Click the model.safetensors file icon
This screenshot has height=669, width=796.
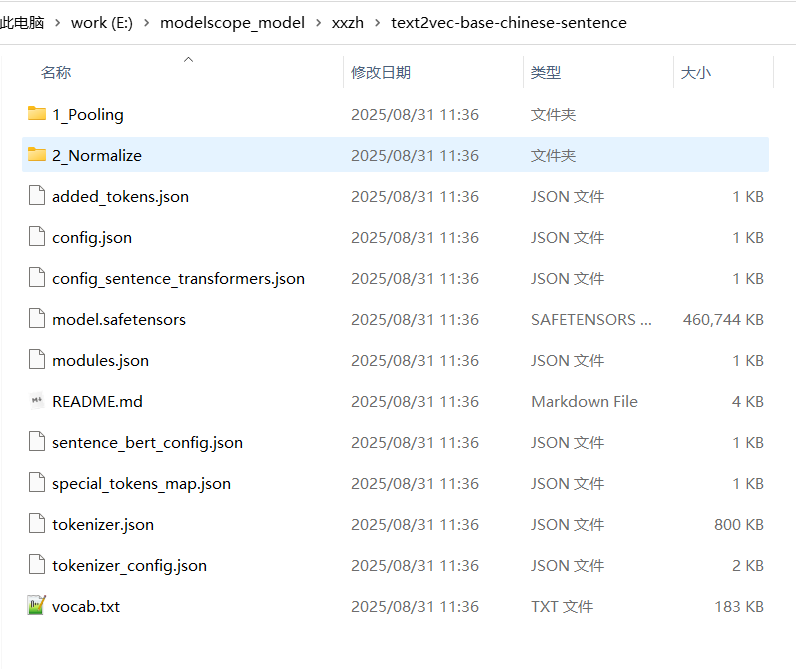point(37,319)
